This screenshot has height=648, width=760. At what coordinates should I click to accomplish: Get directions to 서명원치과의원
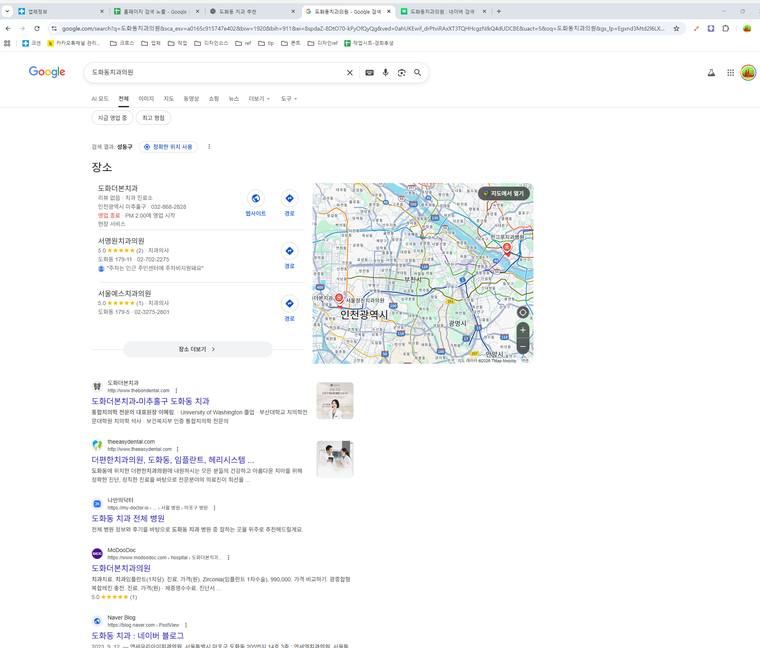tap(289, 256)
